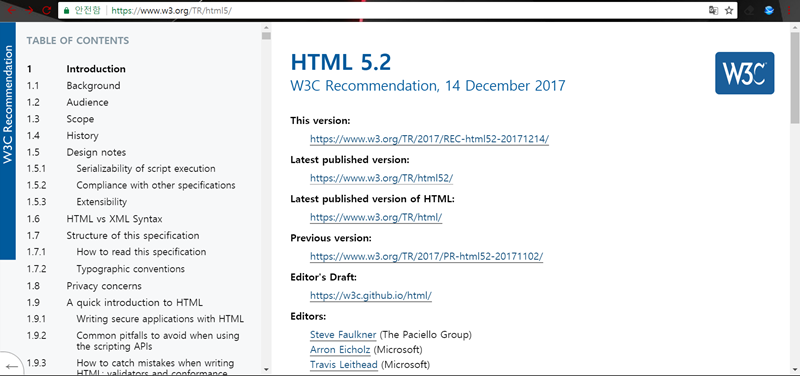
Task: Open Writing secure applications with HTML
Action: [x=160, y=319]
